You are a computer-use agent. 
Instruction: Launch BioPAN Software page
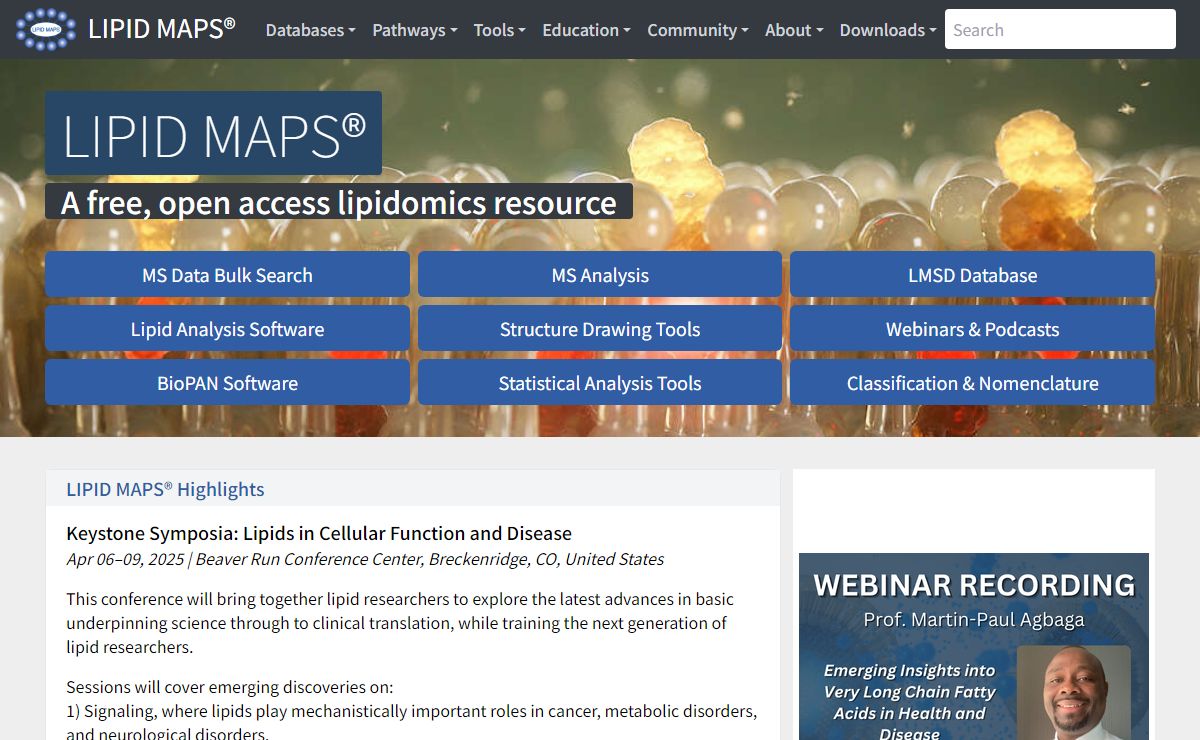pyautogui.click(x=227, y=383)
